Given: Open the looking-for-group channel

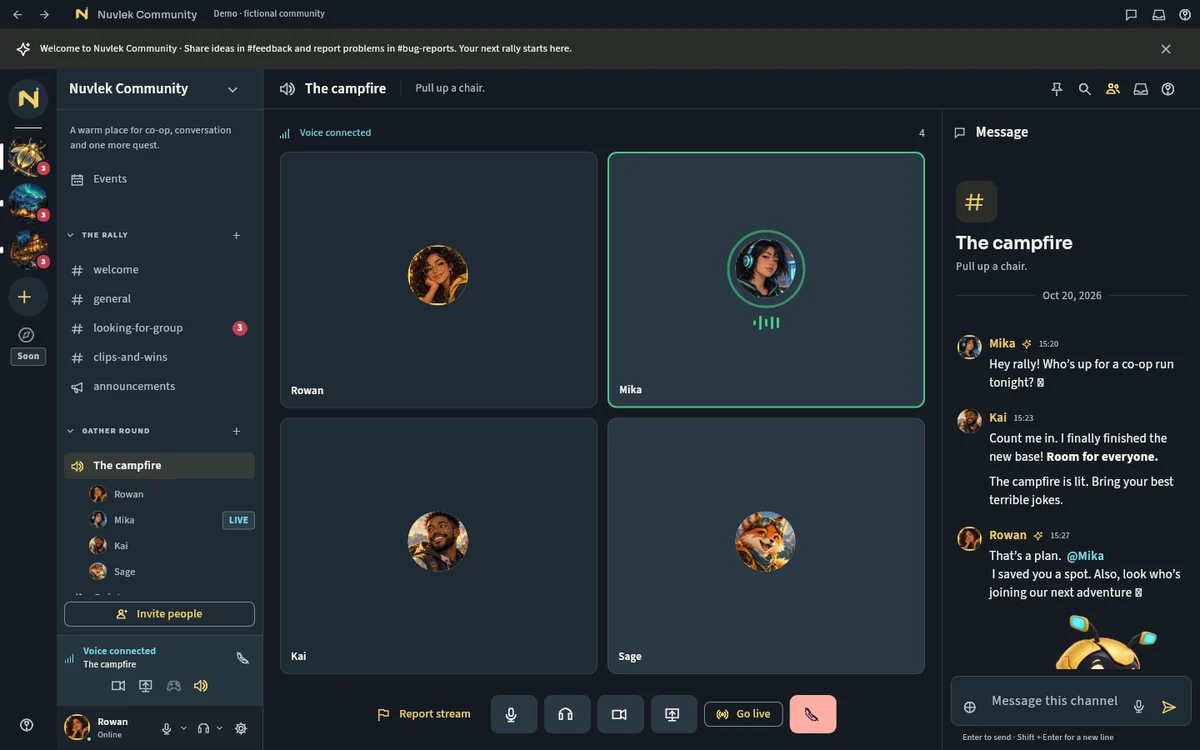Looking at the screenshot, I should tap(160, 328).
